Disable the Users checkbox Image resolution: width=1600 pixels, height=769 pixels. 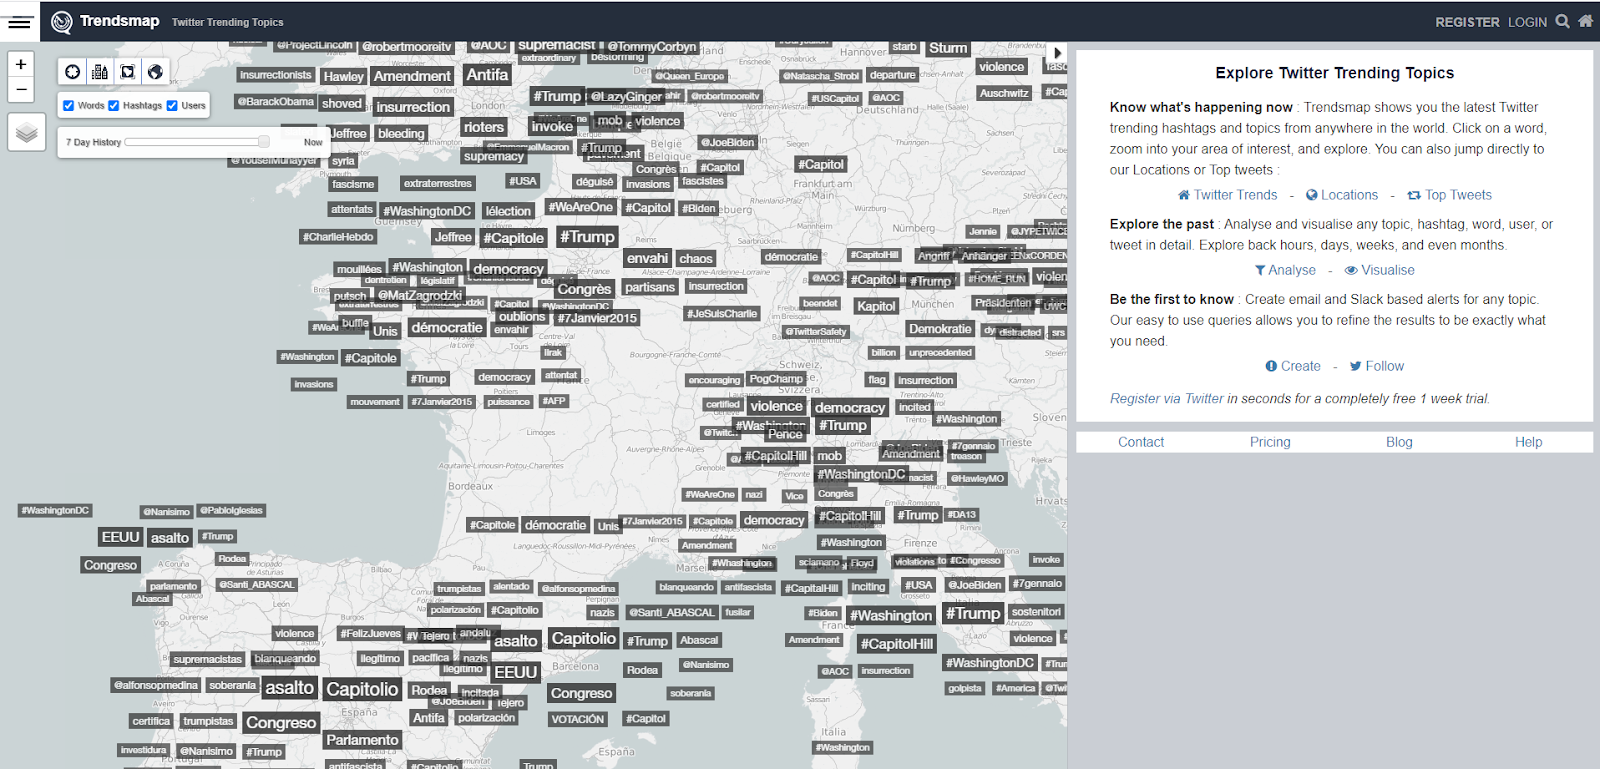click(x=172, y=105)
